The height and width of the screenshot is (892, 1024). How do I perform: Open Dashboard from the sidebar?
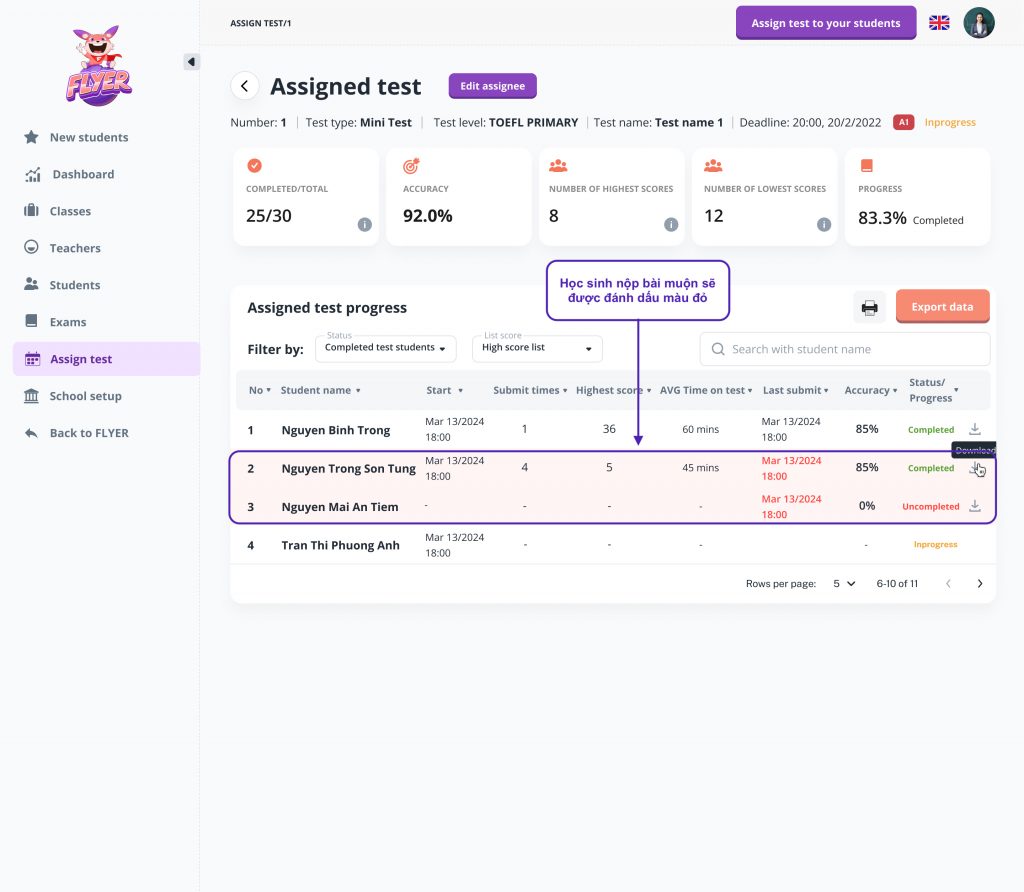[83, 174]
